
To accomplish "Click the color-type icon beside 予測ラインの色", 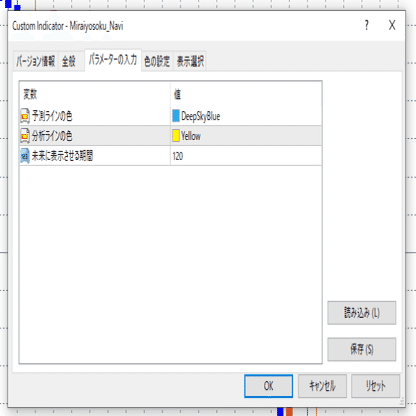I will (x=25, y=116).
